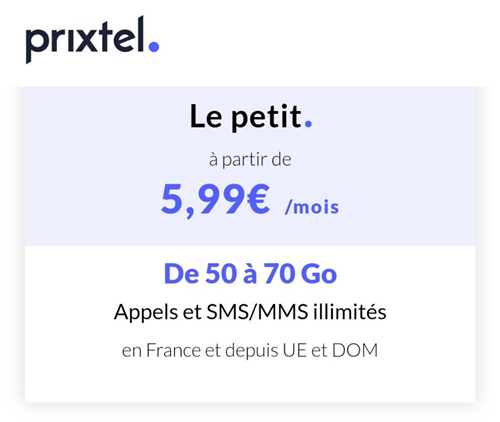Click the blue dot after Le petit

point(309,124)
